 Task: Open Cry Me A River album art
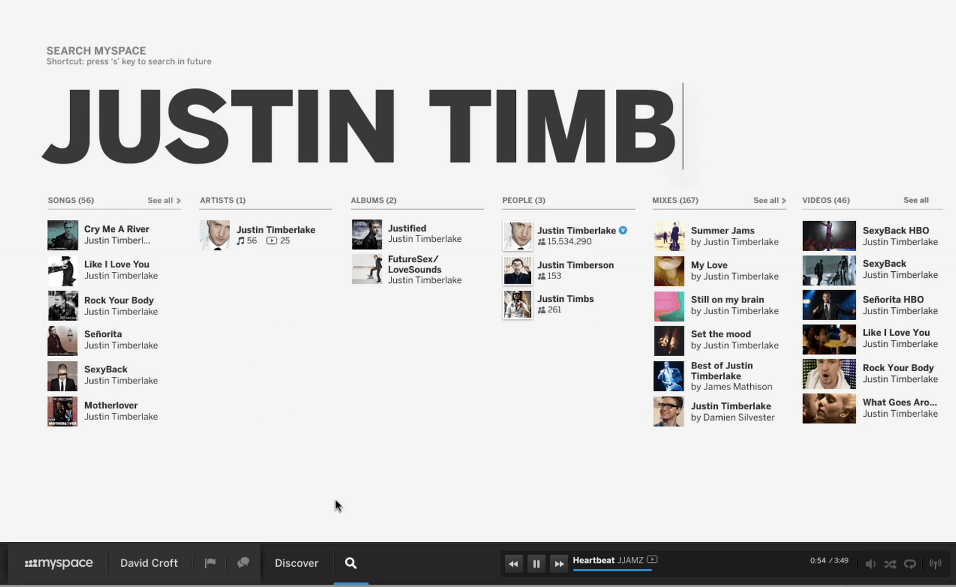tap(63, 235)
